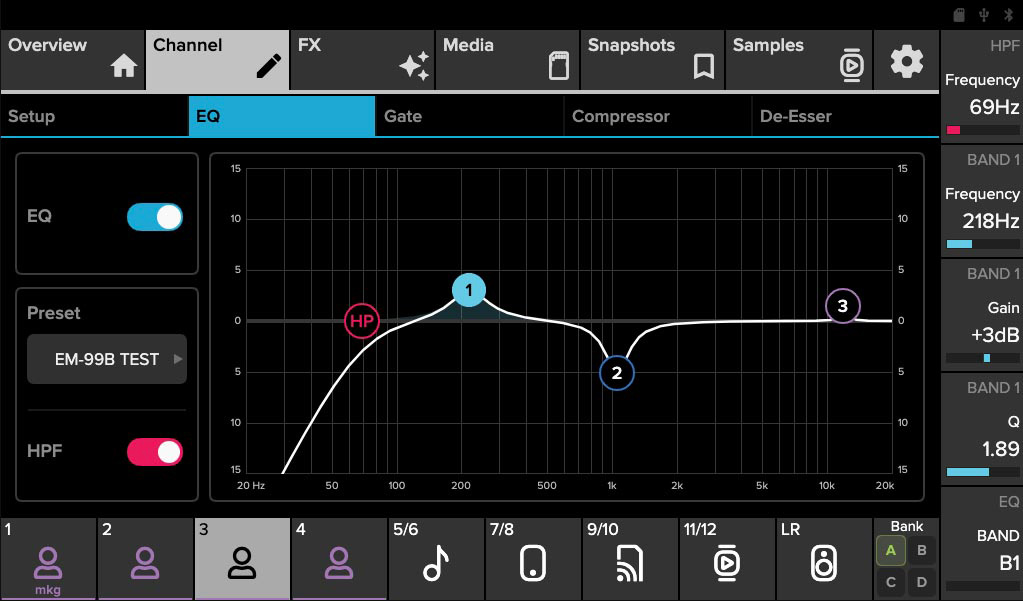Click the Band 1 Q slider
Image resolution: width=1023 pixels, height=601 pixels.
(x=982, y=472)
